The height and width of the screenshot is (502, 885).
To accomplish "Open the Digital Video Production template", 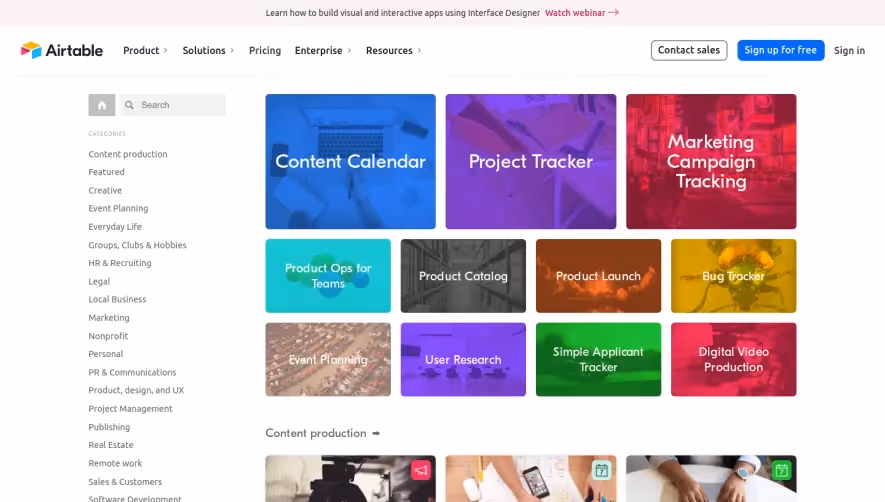I will click(734, 359).
